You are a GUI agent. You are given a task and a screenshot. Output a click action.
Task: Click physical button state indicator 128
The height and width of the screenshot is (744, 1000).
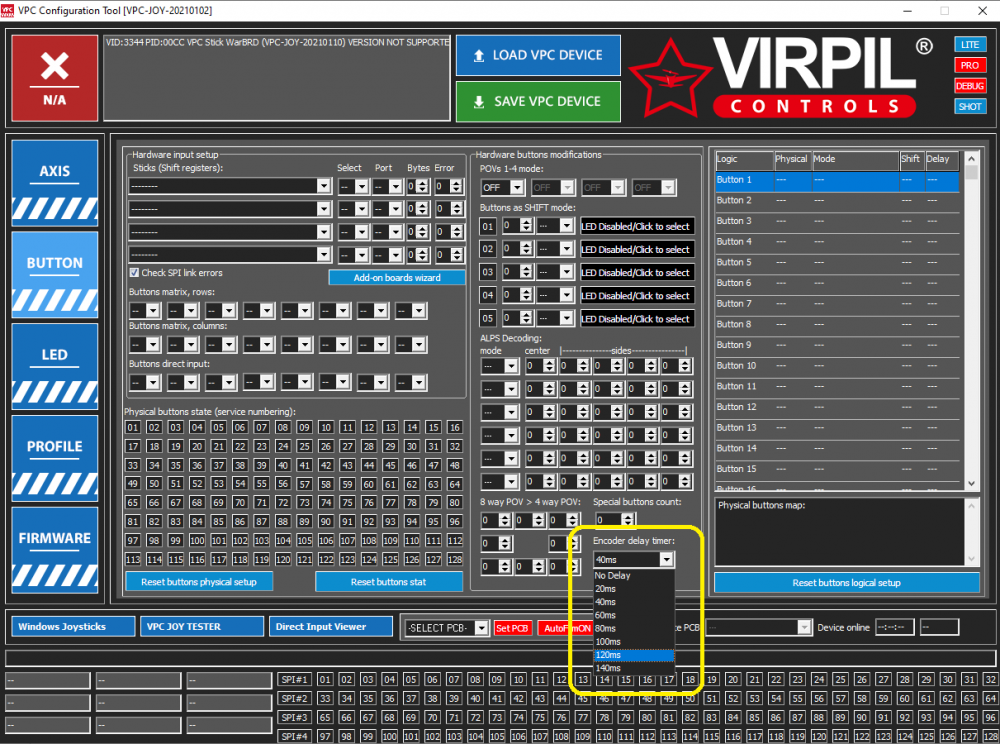click(455, 559)
